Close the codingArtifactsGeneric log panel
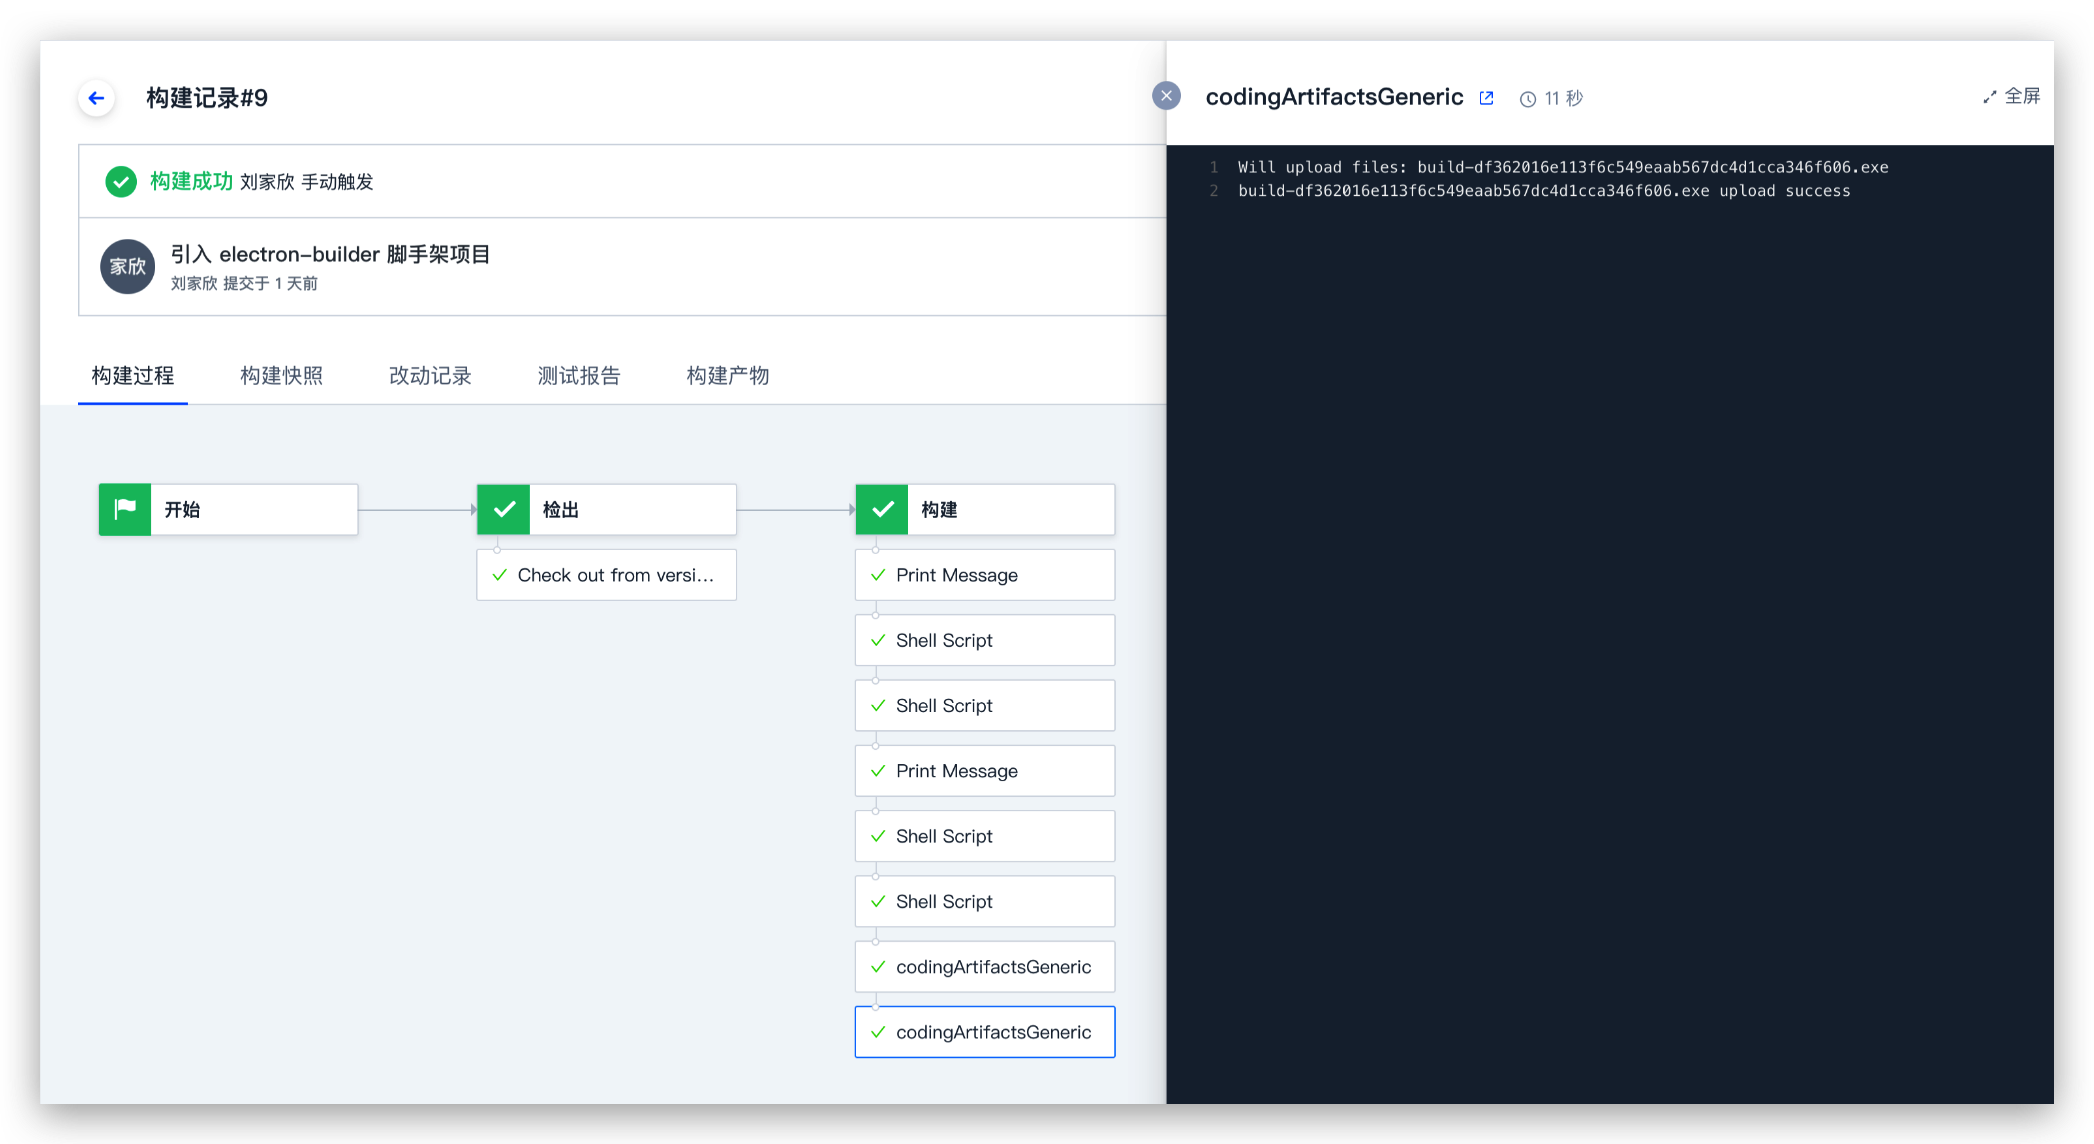 pos(1166,96)
